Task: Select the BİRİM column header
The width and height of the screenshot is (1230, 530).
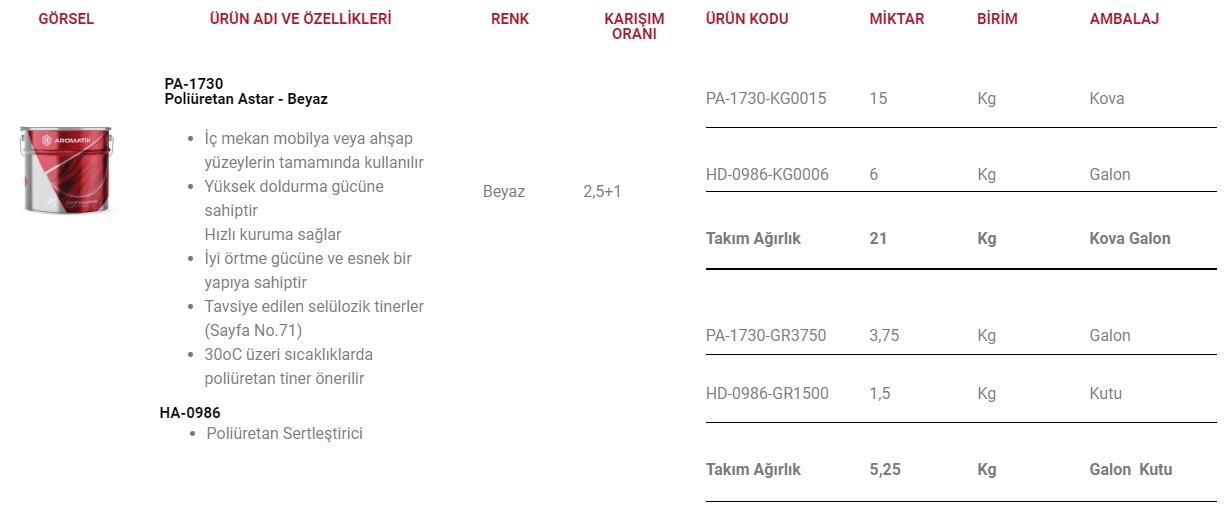Action: pyautogui.click(x=997, y=19)
